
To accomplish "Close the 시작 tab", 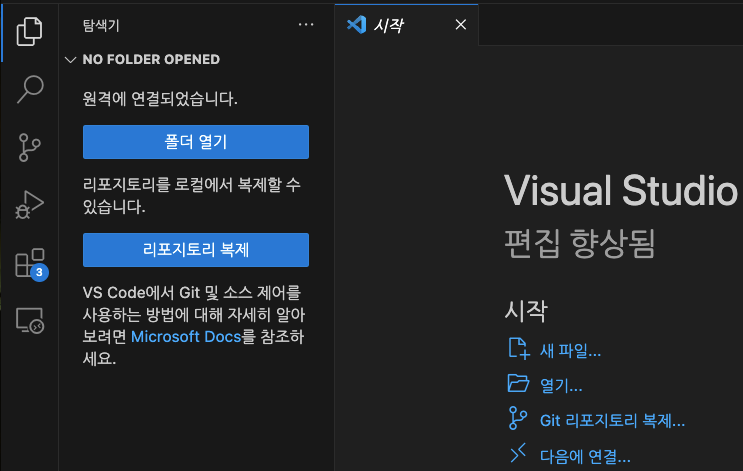I will (x=461, y=25).
